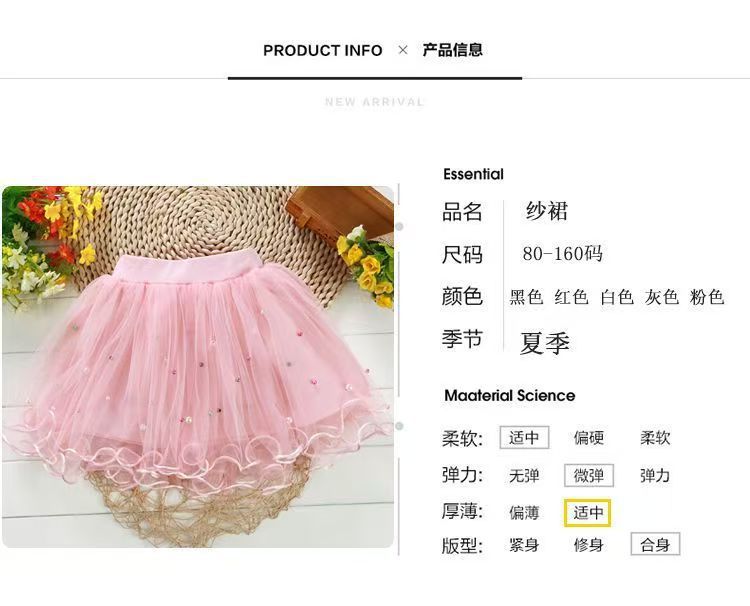750x606 pixels.
Task: Click the × symbol beside PRODUCT INFO
Action: [x=403, y=50]
